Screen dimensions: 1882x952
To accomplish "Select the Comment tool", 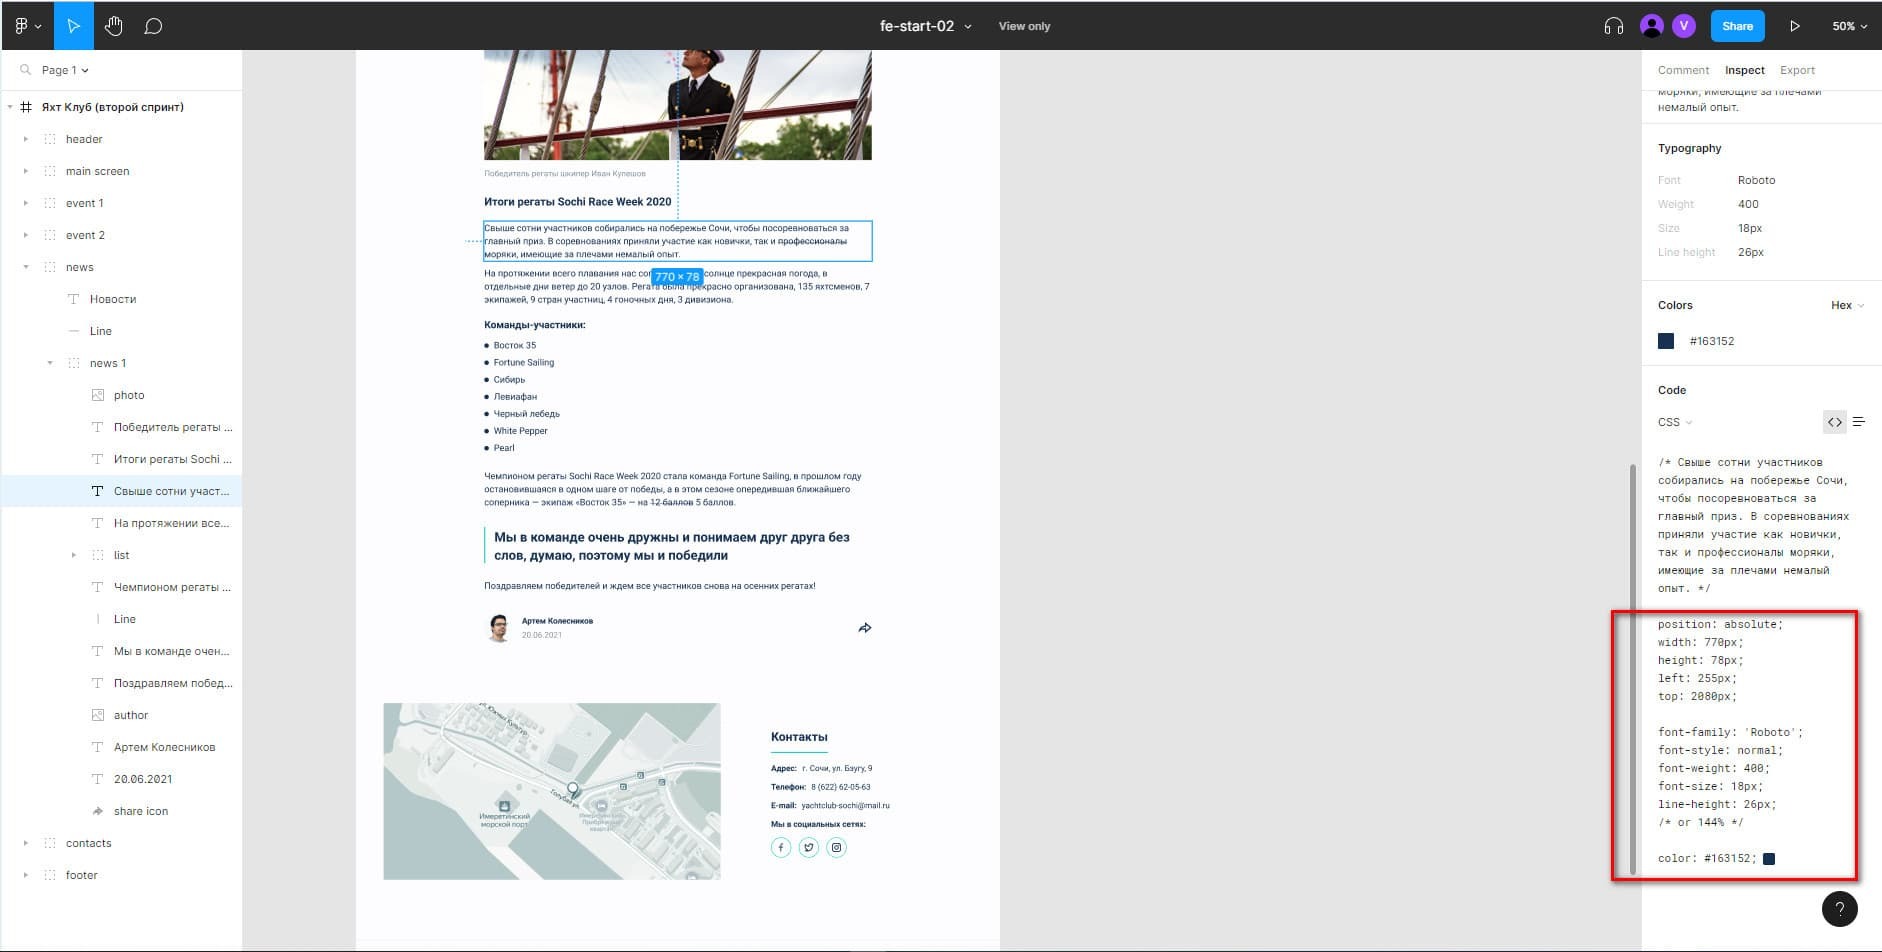I will point(153,26).
